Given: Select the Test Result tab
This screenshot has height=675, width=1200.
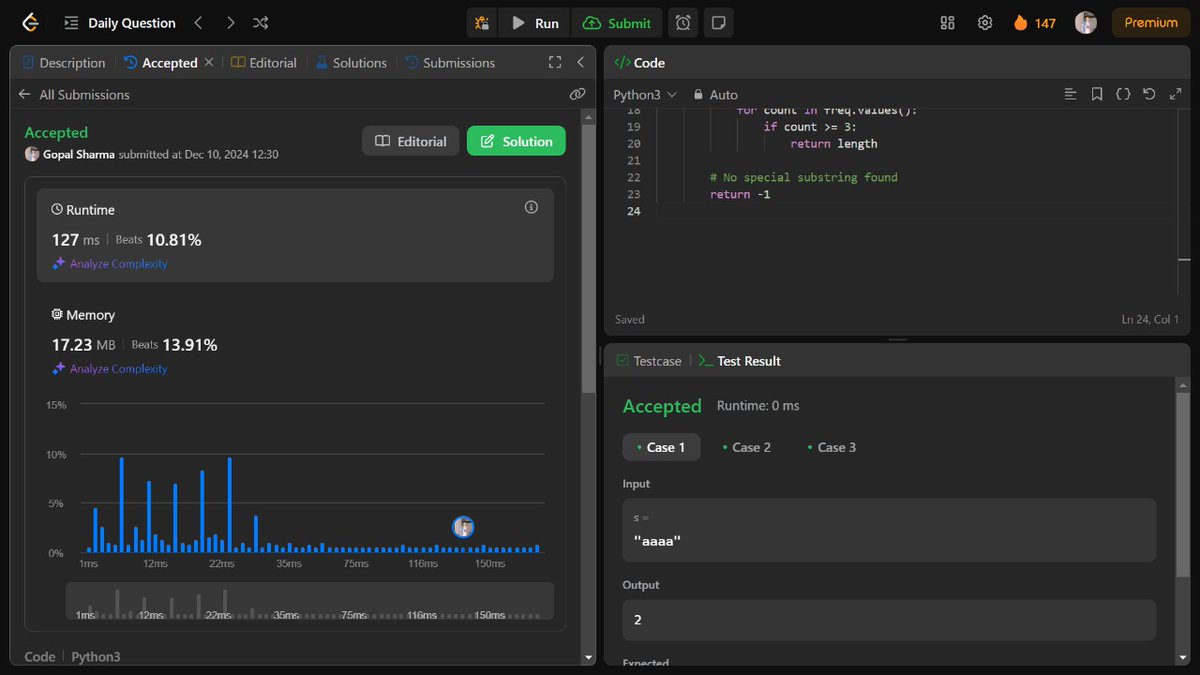Looking at the screenshot, I should coord(739,361).
